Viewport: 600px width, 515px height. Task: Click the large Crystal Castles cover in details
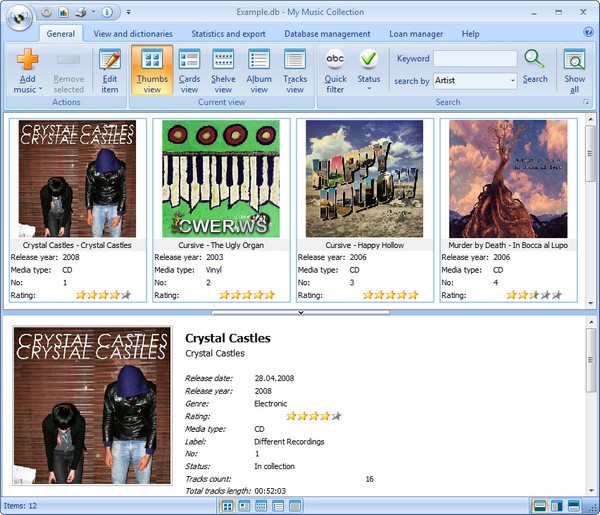pyautogui.click(x=92, y=406)
